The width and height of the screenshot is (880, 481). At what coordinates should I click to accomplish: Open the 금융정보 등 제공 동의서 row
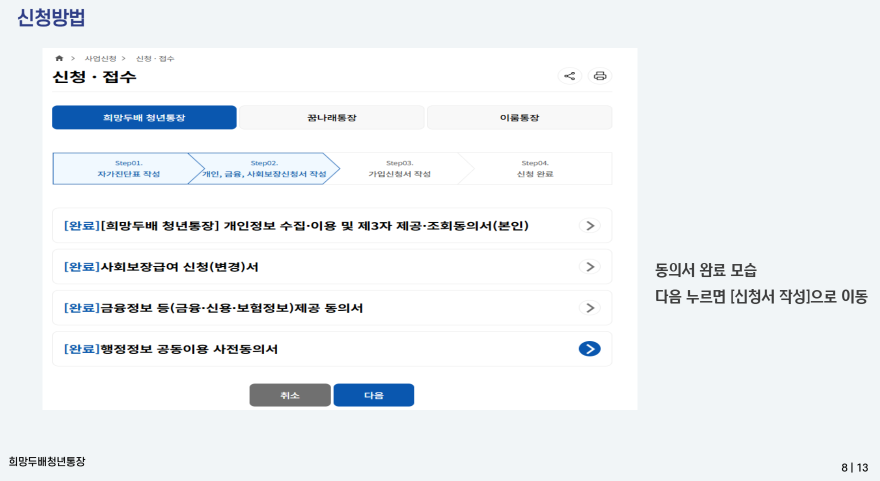332,308
